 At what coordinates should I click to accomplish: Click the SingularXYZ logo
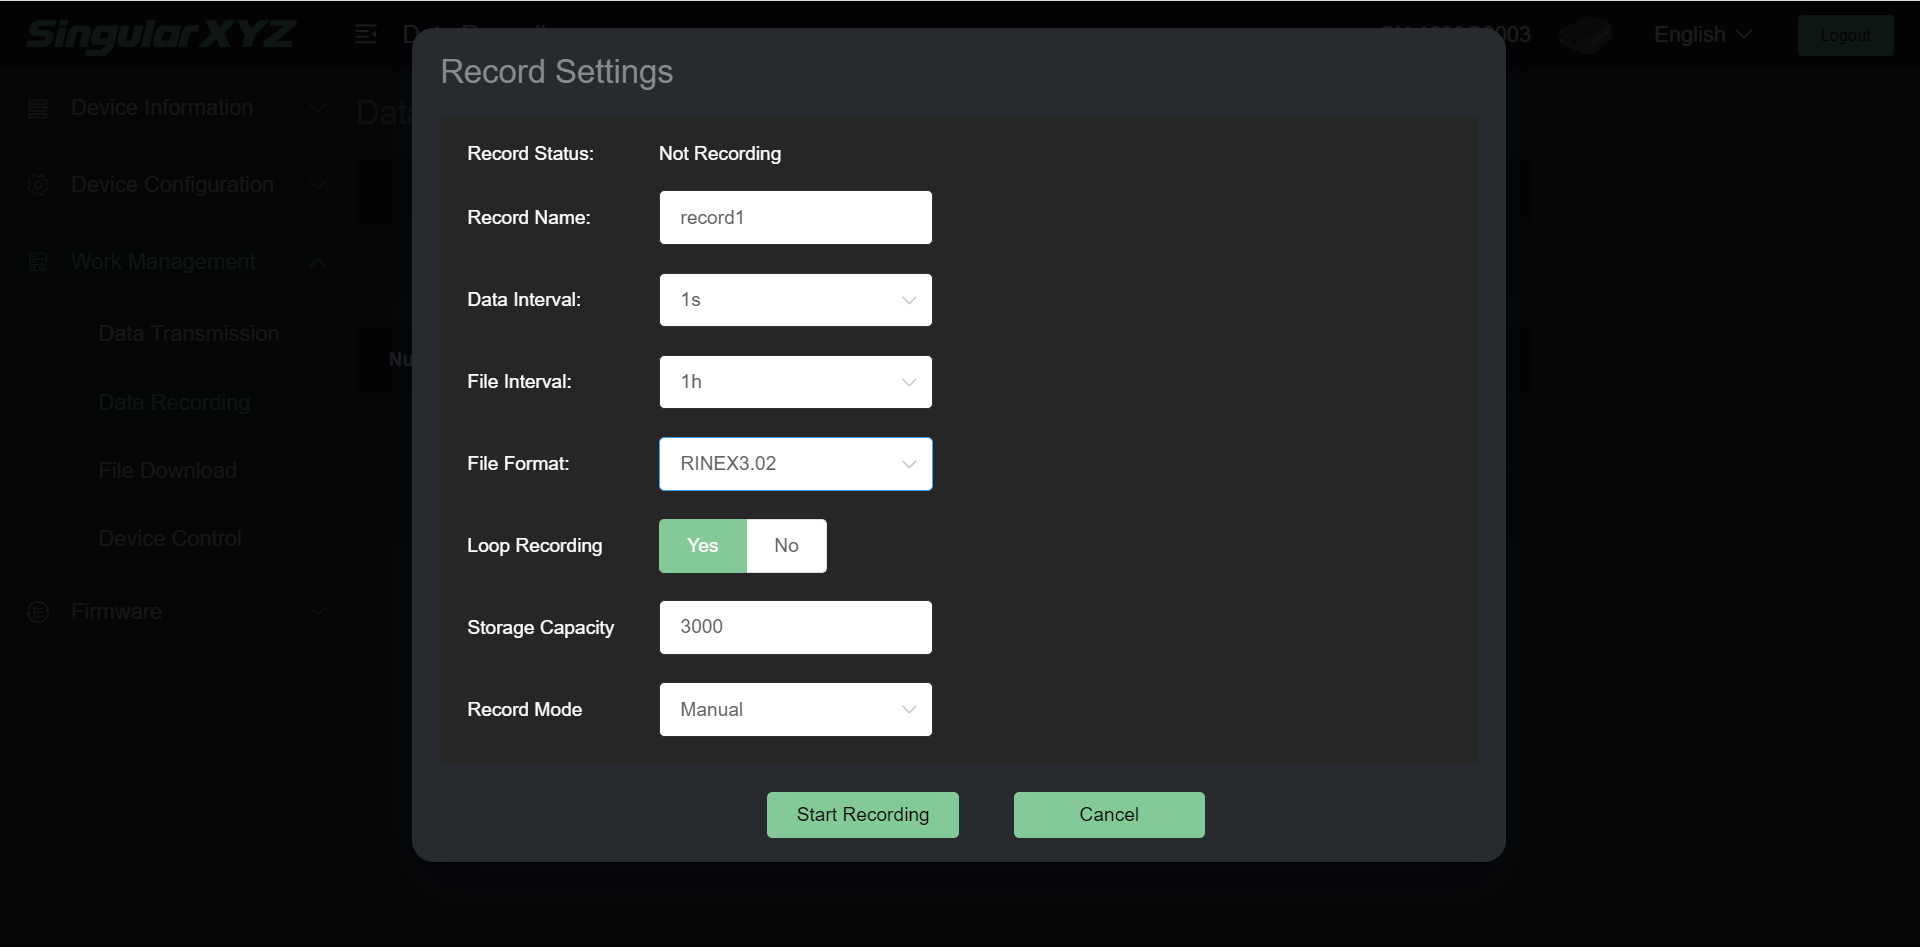pyautogui.click(x=160, y=35)
